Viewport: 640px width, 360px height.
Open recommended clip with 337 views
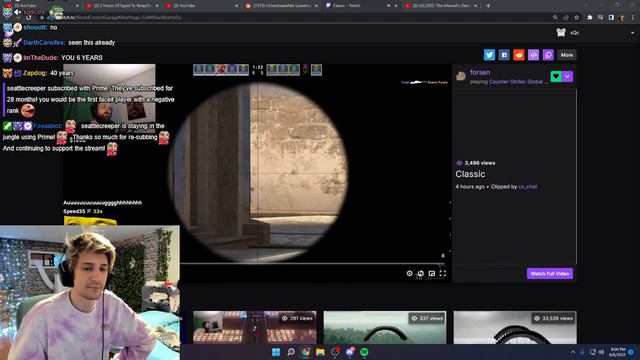pyautogui.click(x=385, y=327)
